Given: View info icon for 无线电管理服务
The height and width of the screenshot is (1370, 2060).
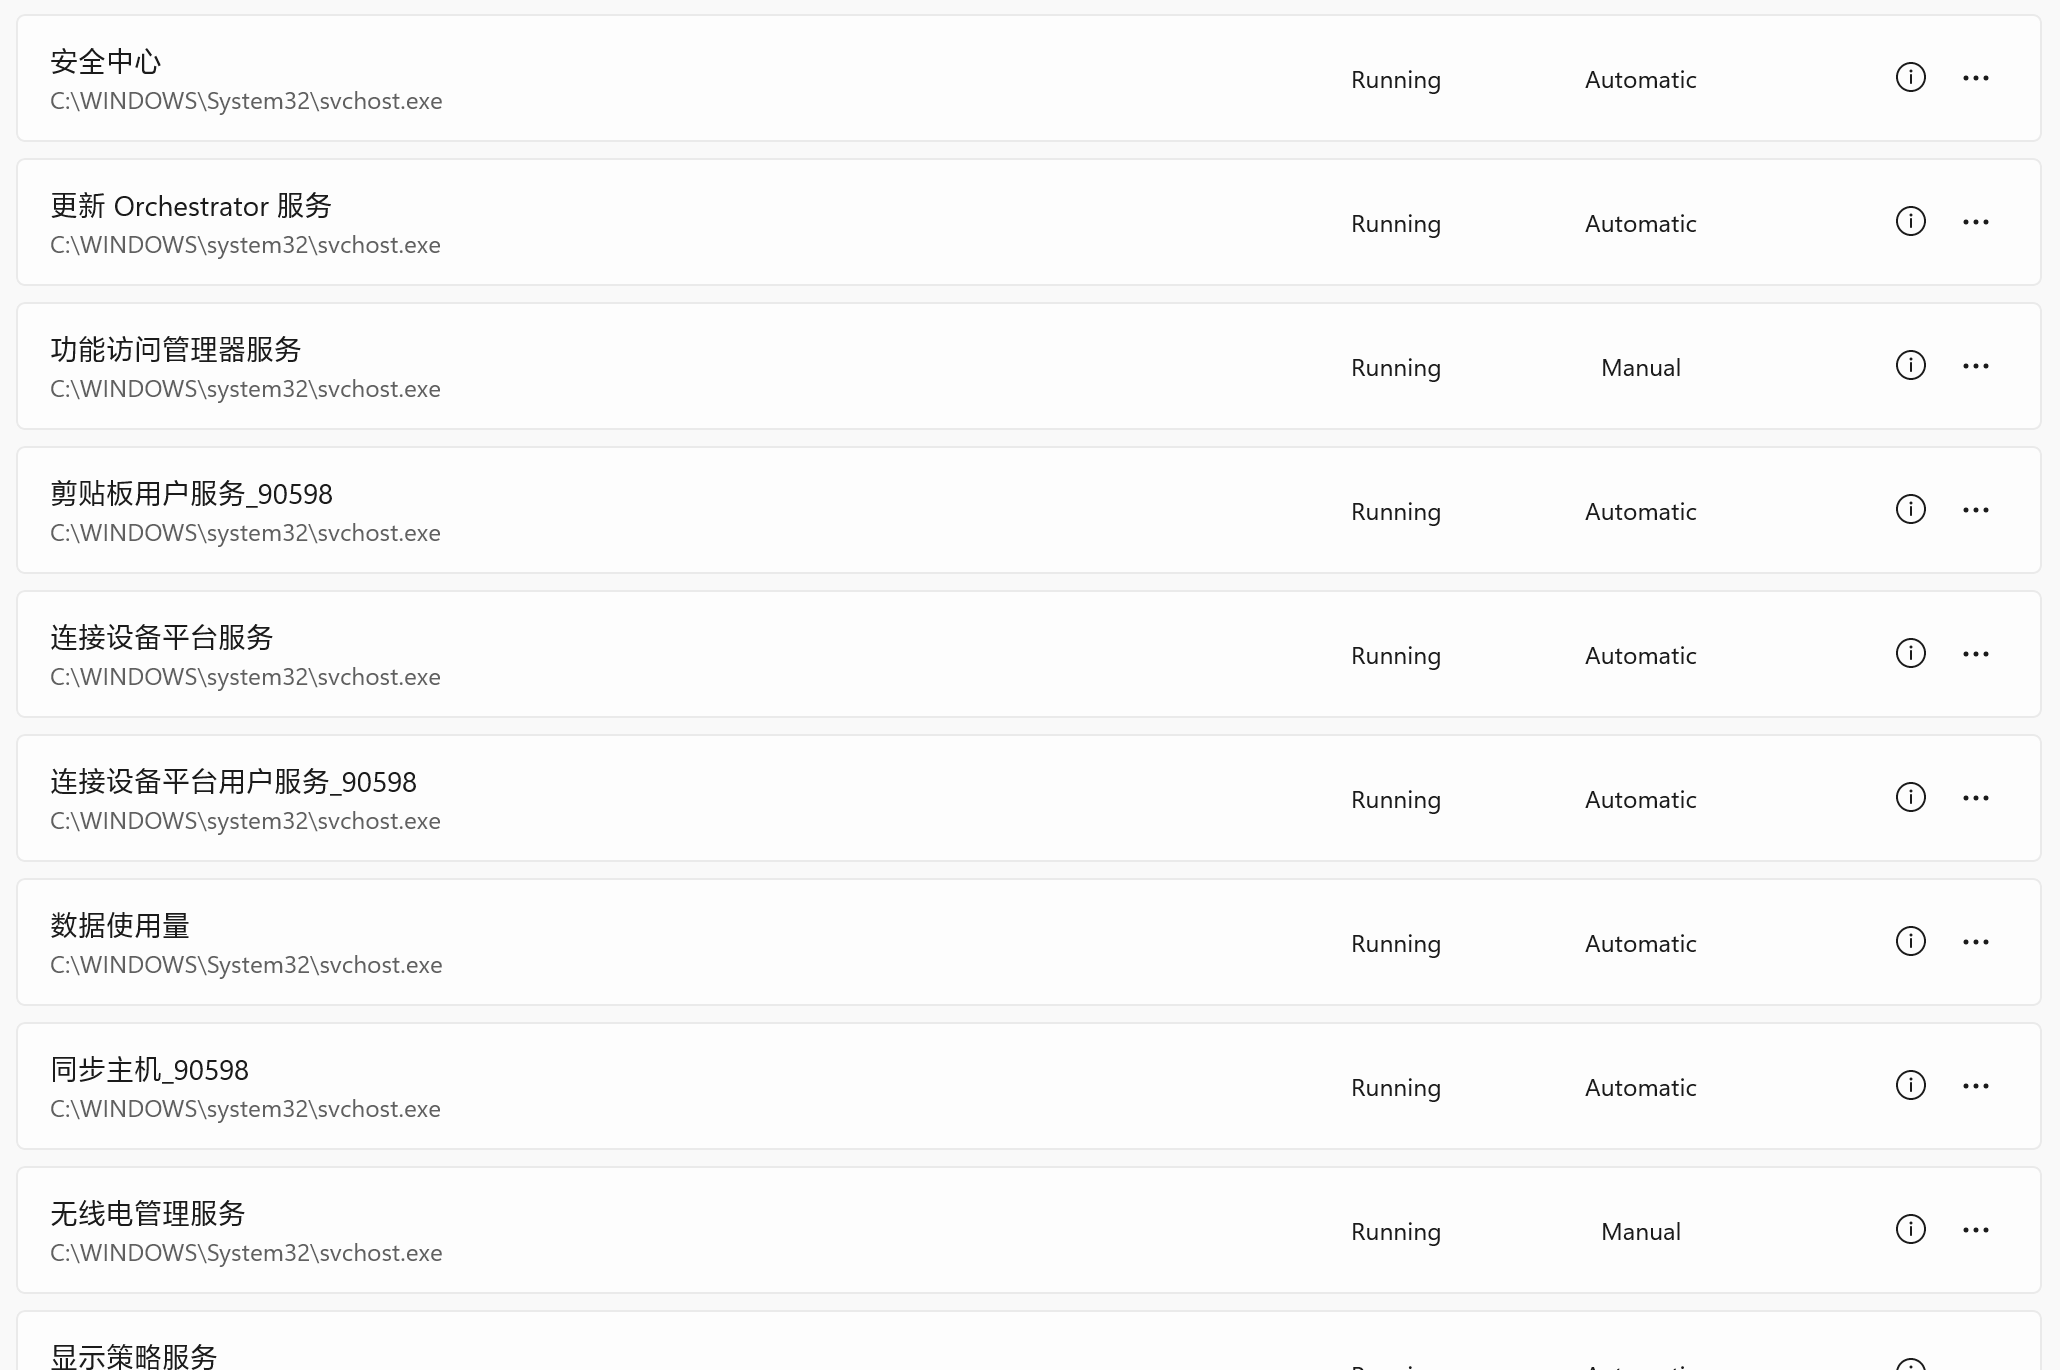Looking at the screenshot, I should point(1910,1230).
